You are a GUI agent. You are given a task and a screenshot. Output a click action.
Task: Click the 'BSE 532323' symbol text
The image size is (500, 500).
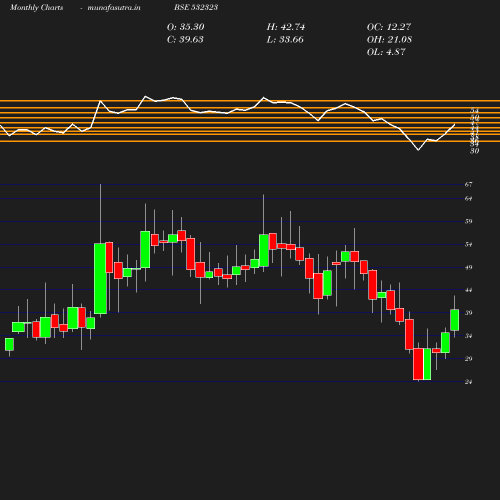click(196, 7)
